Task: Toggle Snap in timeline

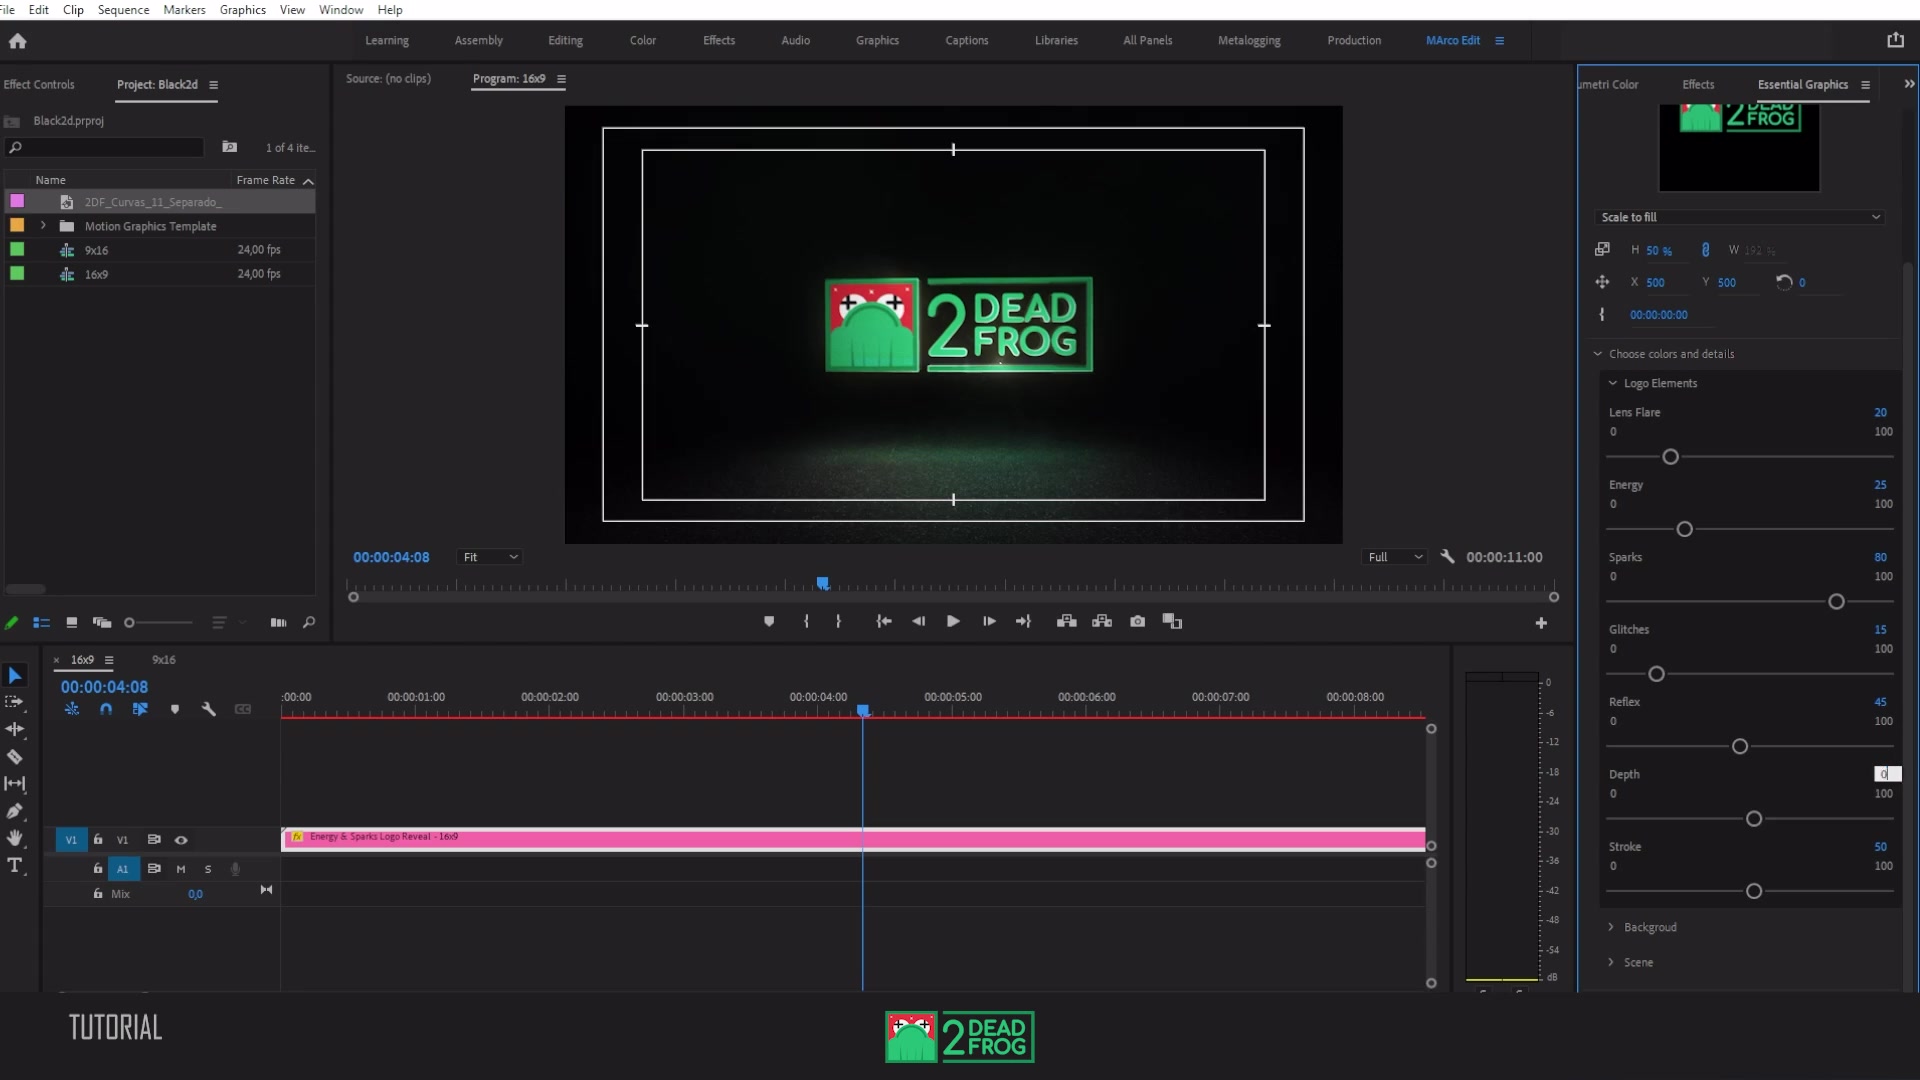Action: [x=106, y=709]
